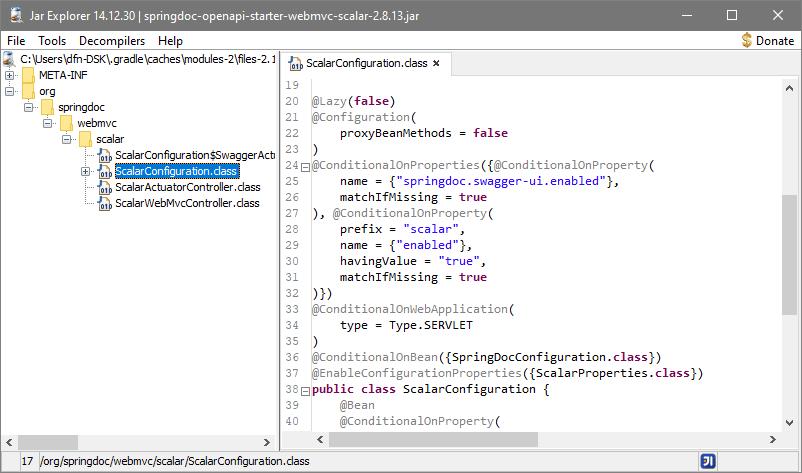Click the "scalar" string on line 28

(x=431, y=229)
